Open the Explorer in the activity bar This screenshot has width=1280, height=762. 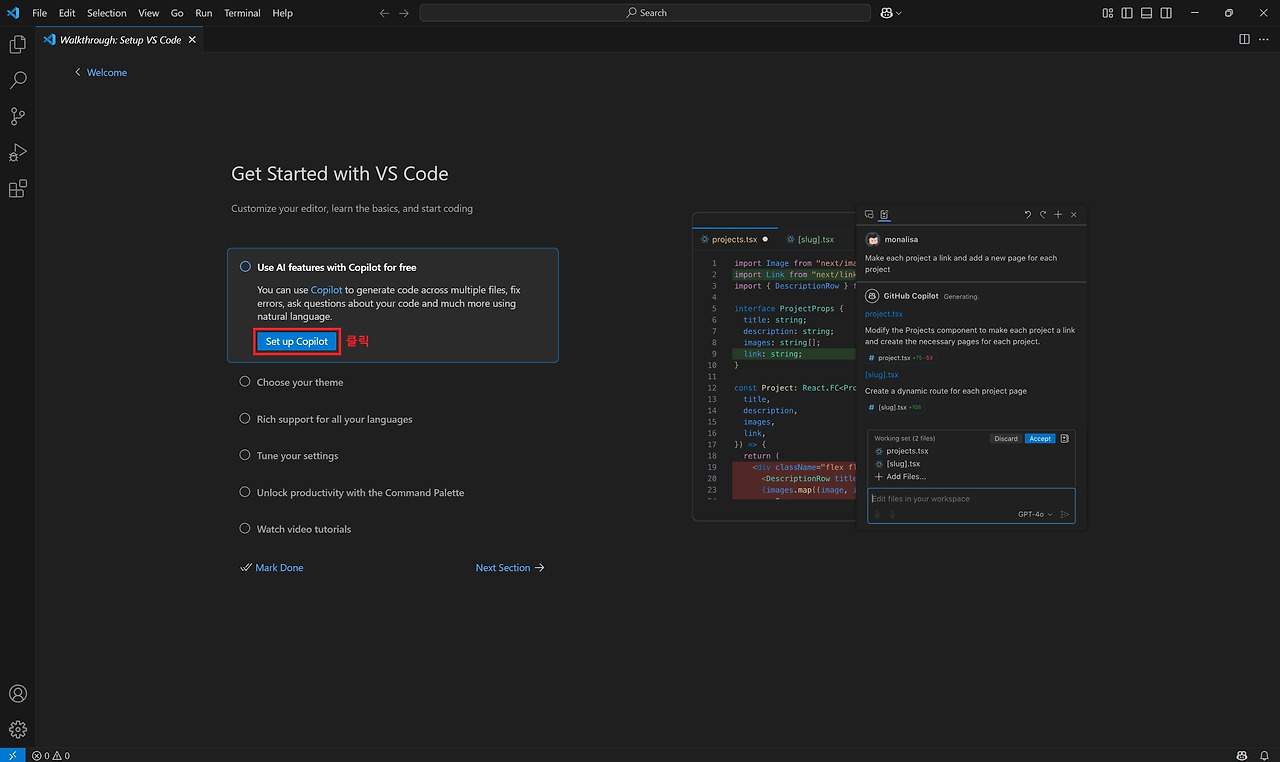tap(17, 44)
